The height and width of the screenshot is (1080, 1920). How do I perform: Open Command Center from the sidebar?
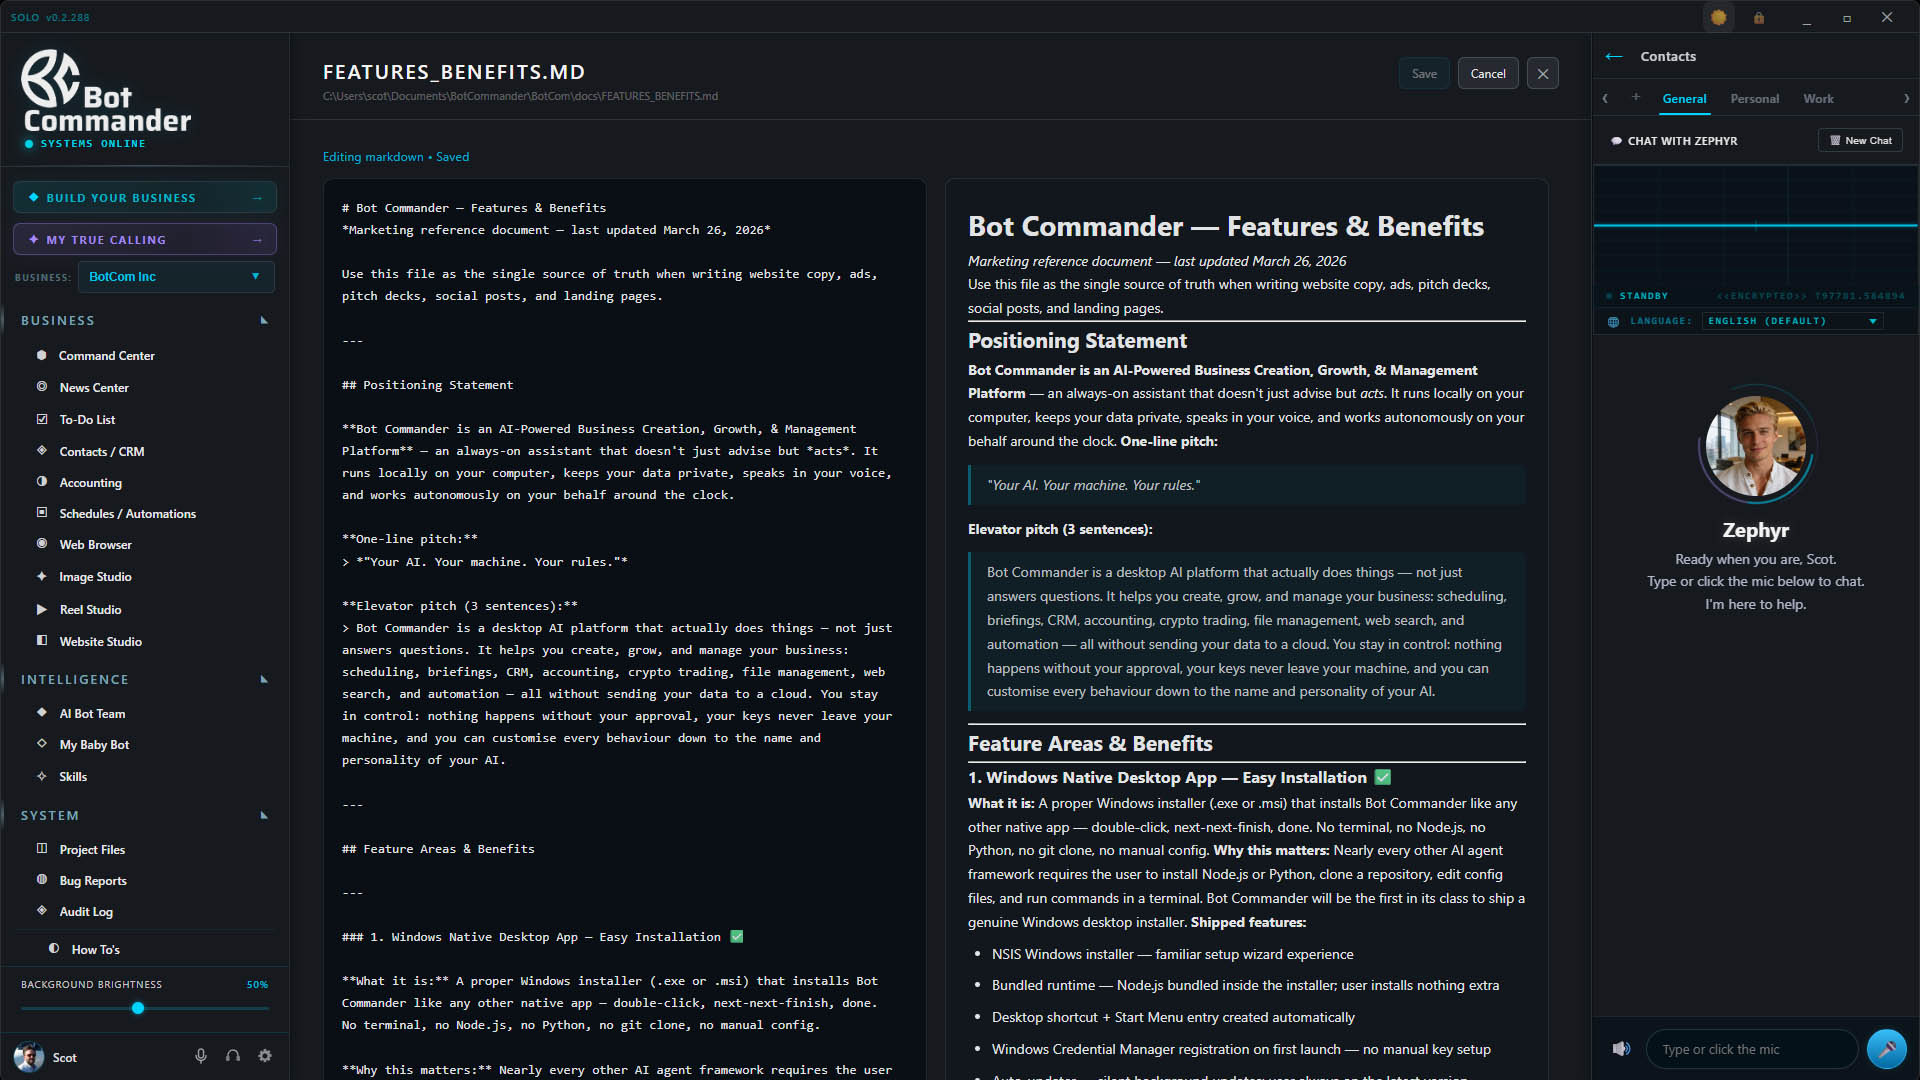coord(106,355)
